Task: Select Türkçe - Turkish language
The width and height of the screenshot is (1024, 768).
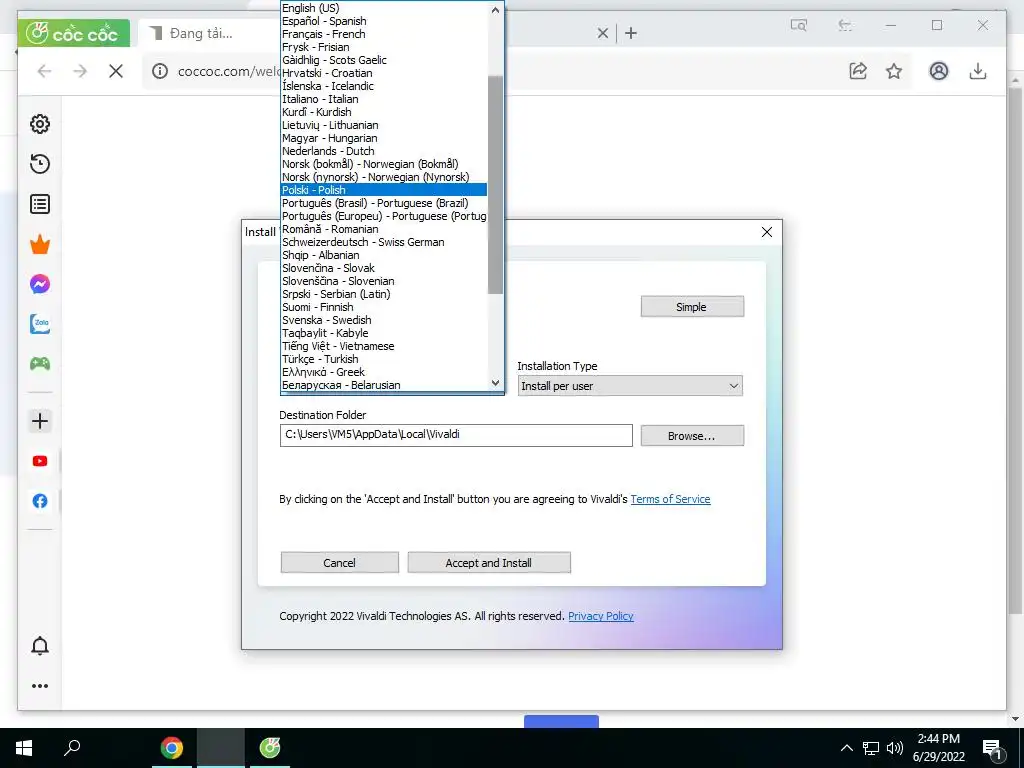Action: [383, 359]
